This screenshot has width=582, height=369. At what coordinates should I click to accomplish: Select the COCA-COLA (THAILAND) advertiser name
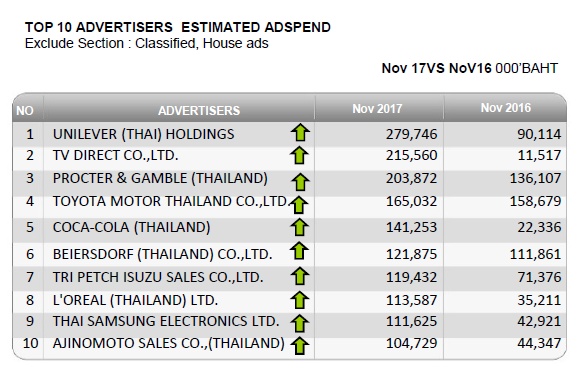[131, 227]
